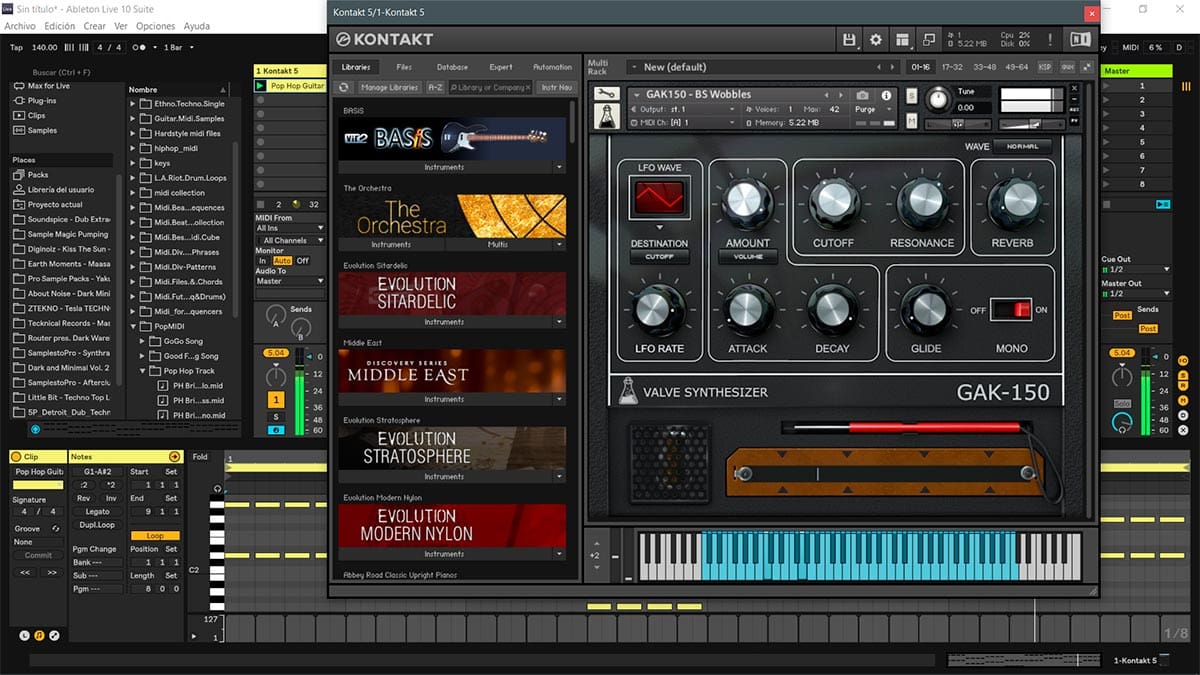The width and height of the screenshot is (1200, 675).
Task: Open Kontakt options gear icon
Action: 876,39
